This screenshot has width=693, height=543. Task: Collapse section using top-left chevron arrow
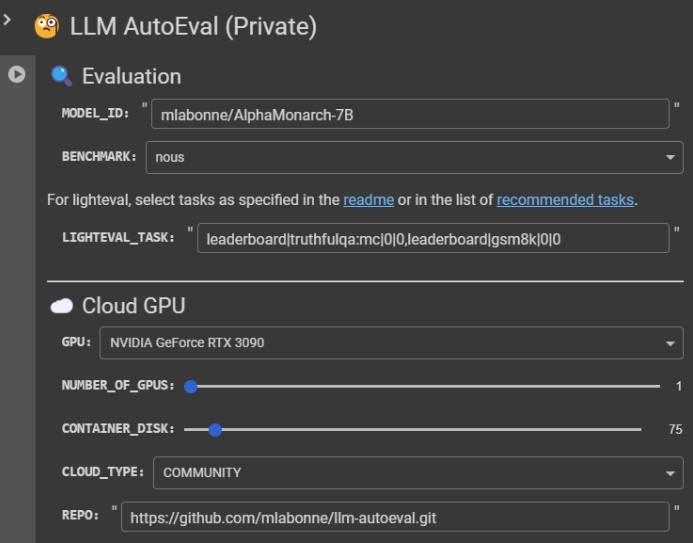(x=7, y=19)
